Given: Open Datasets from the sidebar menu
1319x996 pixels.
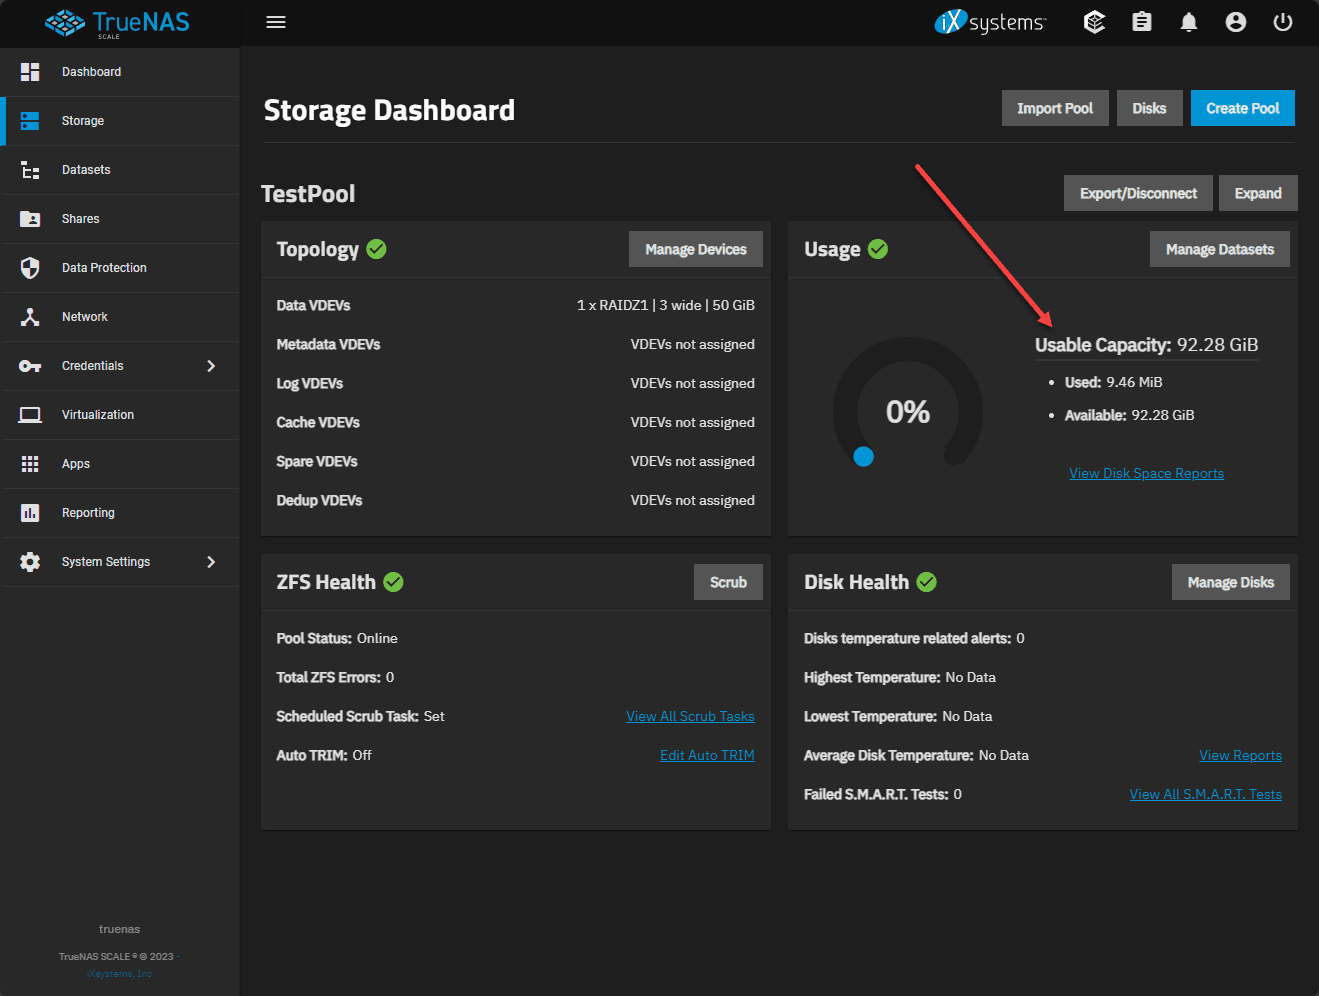Looking at the screenshot, I should tap(86, 169).
